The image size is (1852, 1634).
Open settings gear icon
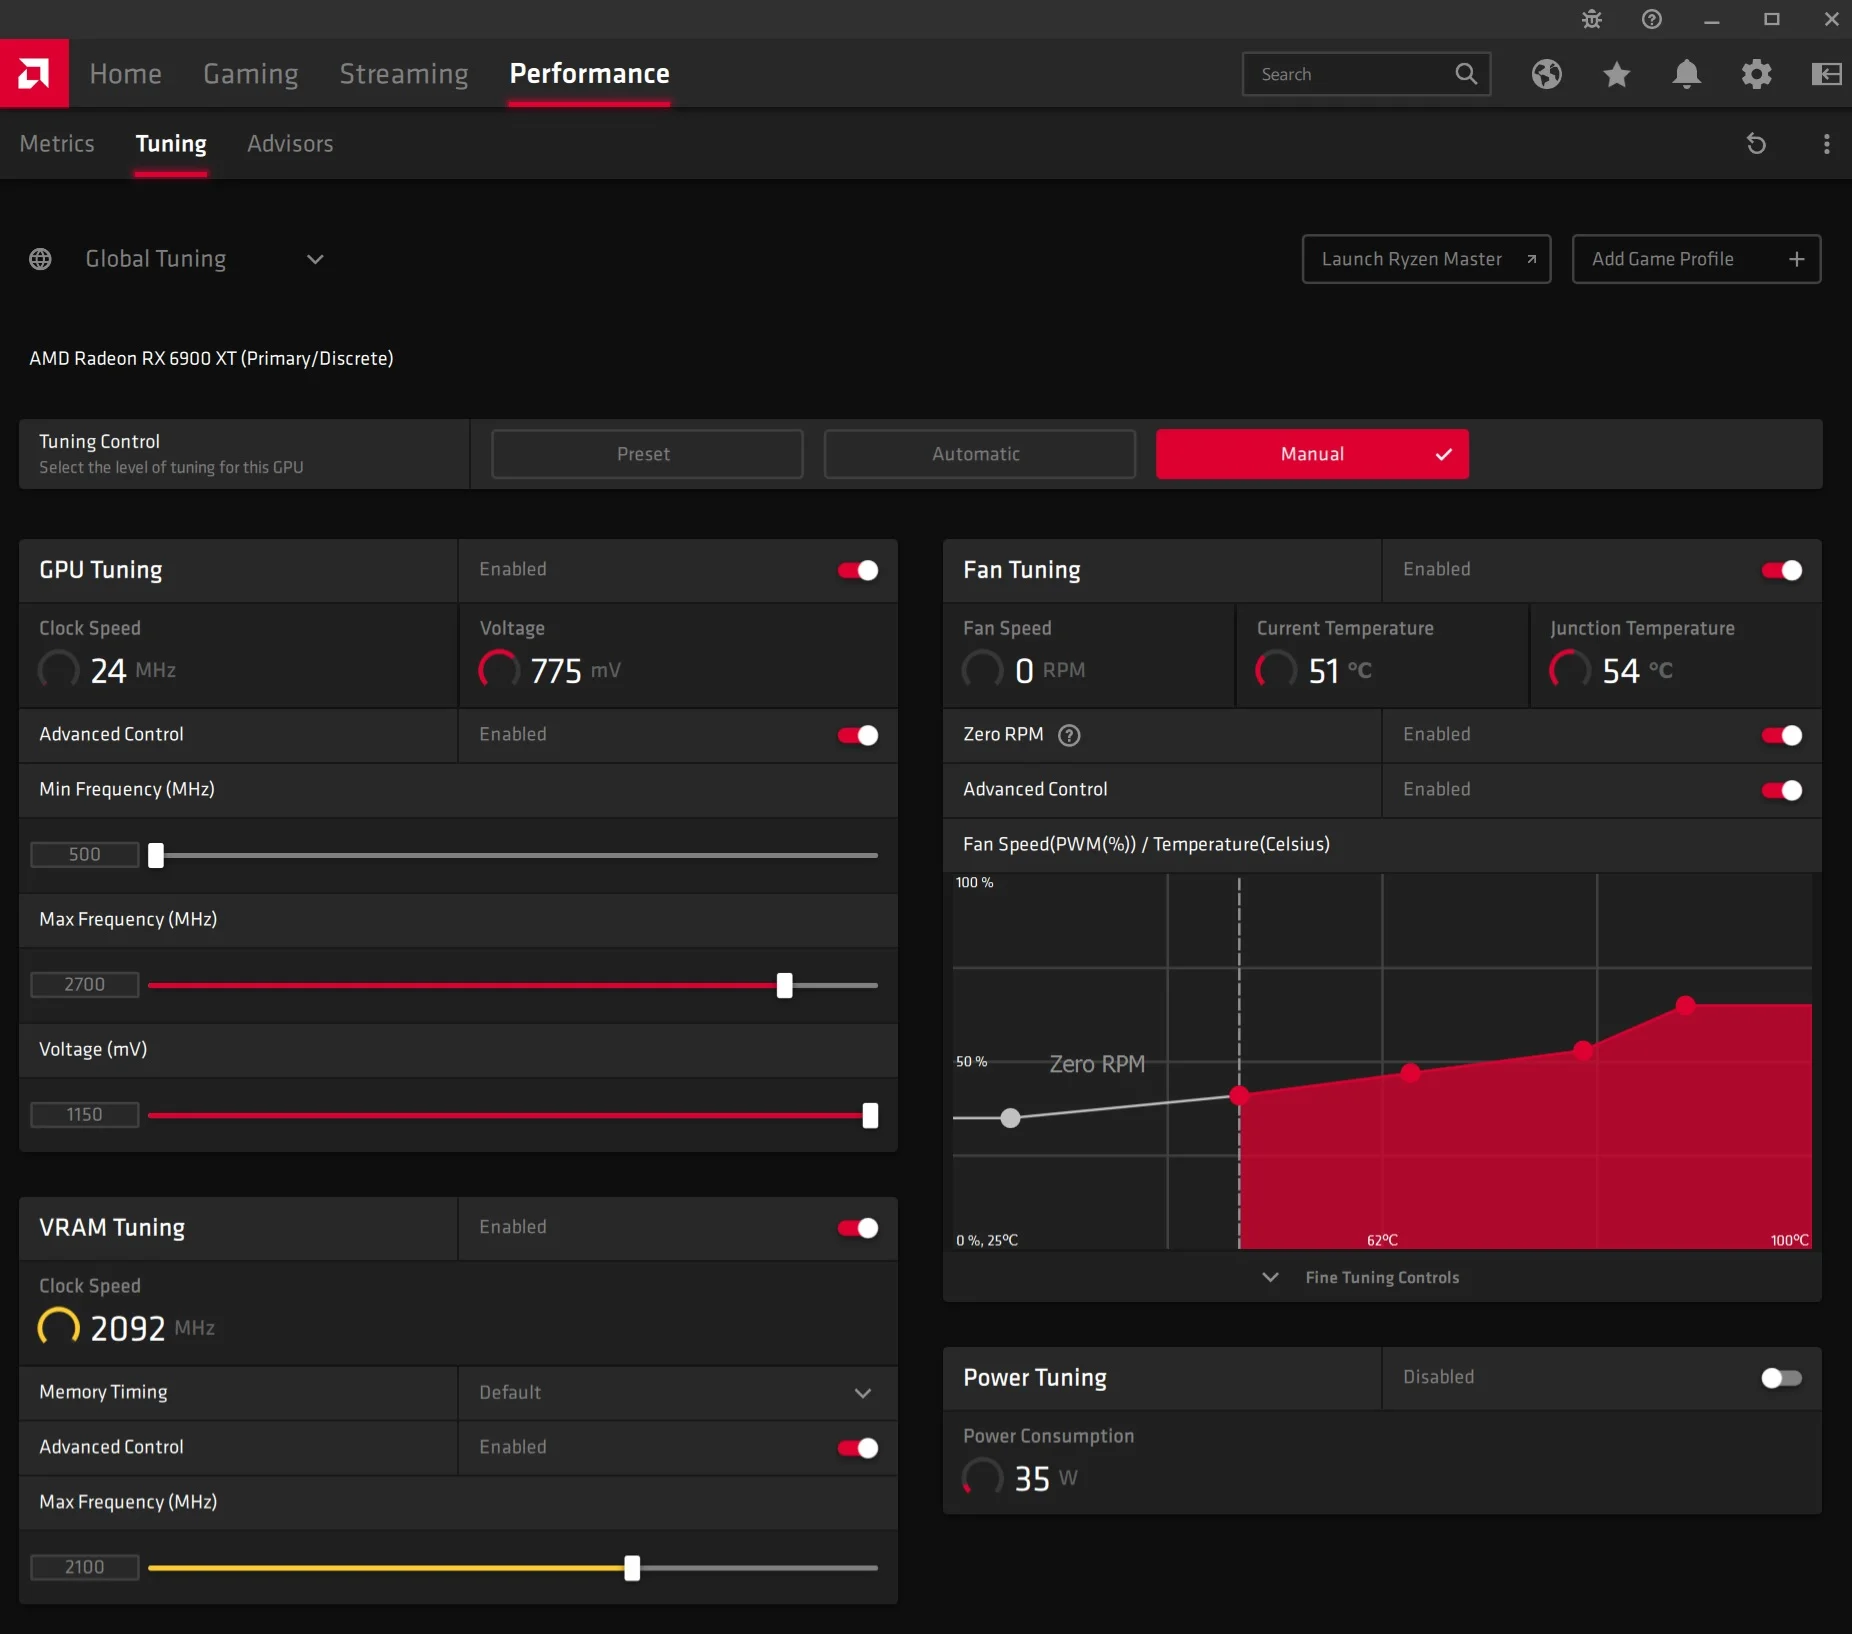[1757, 74]
